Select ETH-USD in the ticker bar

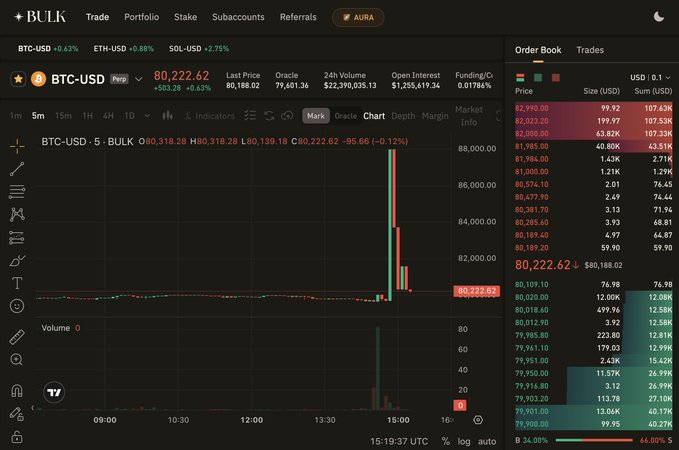(123, 49)
